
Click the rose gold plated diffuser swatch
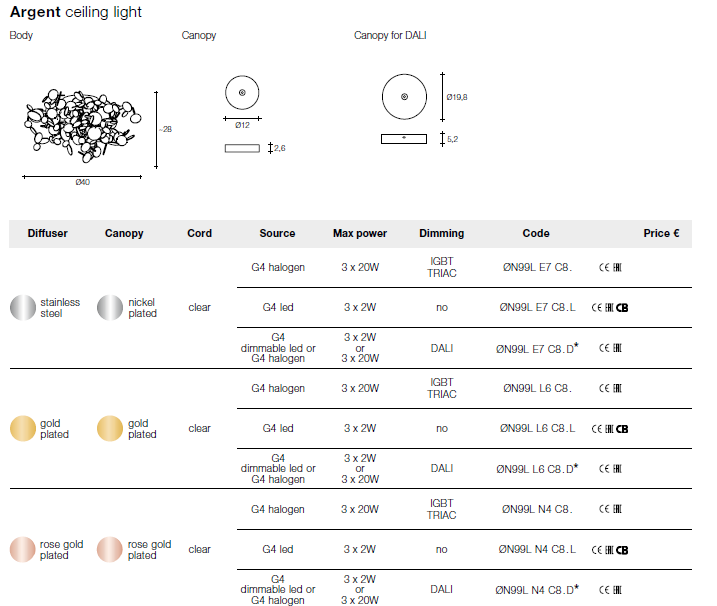(23, 549)
